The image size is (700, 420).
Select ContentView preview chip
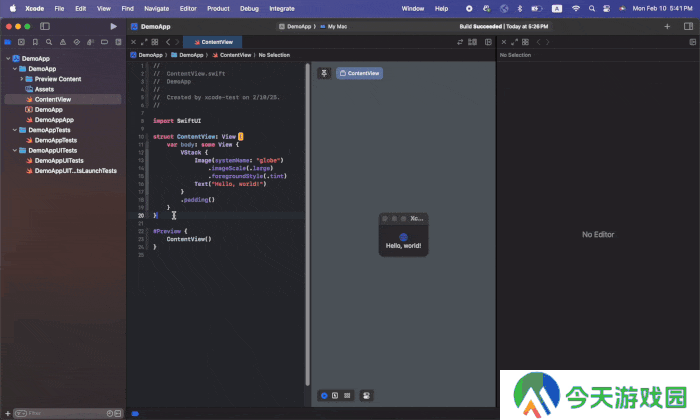point(359,73)
